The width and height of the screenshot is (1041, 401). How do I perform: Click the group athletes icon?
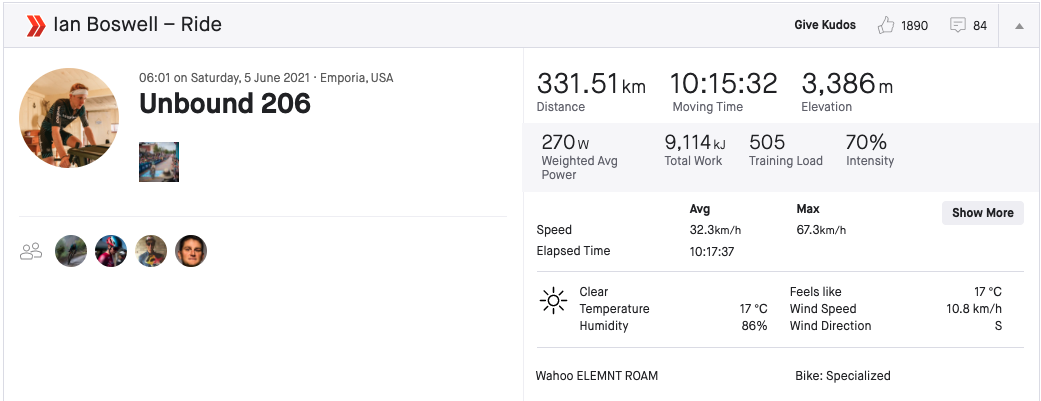click(x=31, y=251)
